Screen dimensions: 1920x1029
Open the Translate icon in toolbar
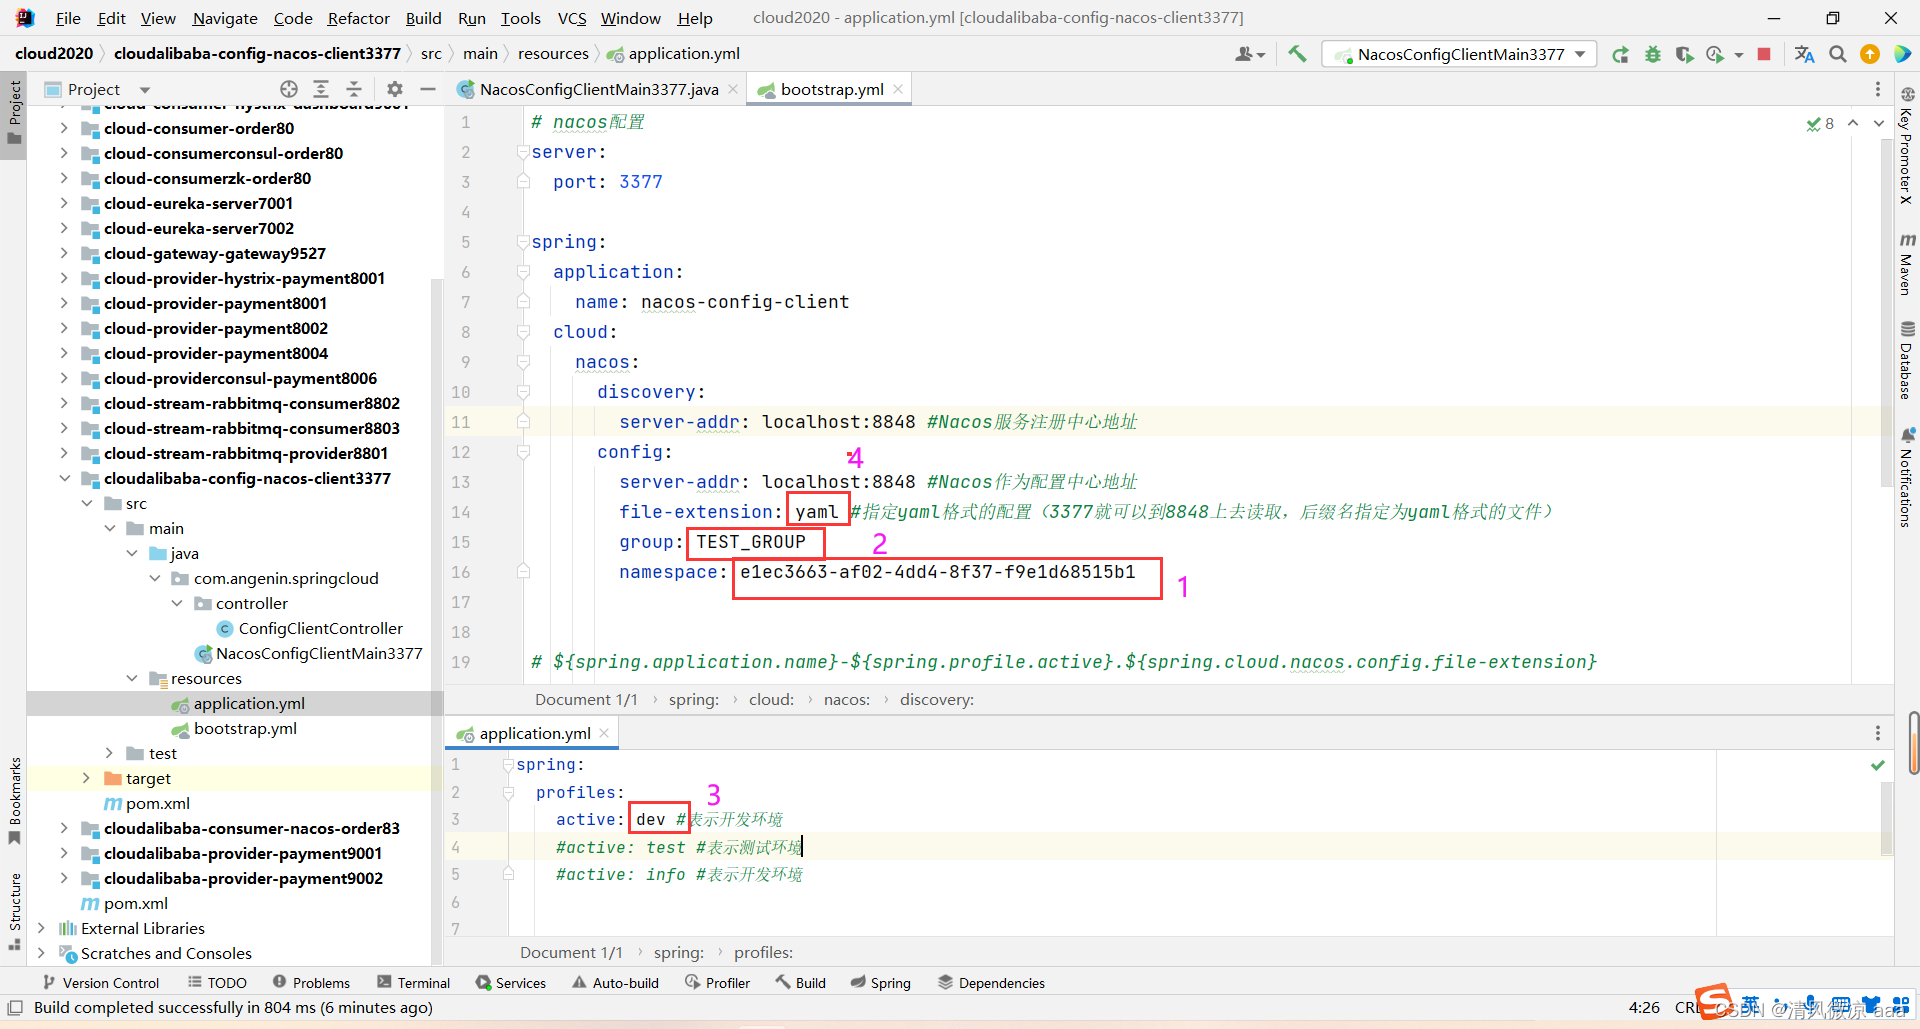coord(1804,54)
